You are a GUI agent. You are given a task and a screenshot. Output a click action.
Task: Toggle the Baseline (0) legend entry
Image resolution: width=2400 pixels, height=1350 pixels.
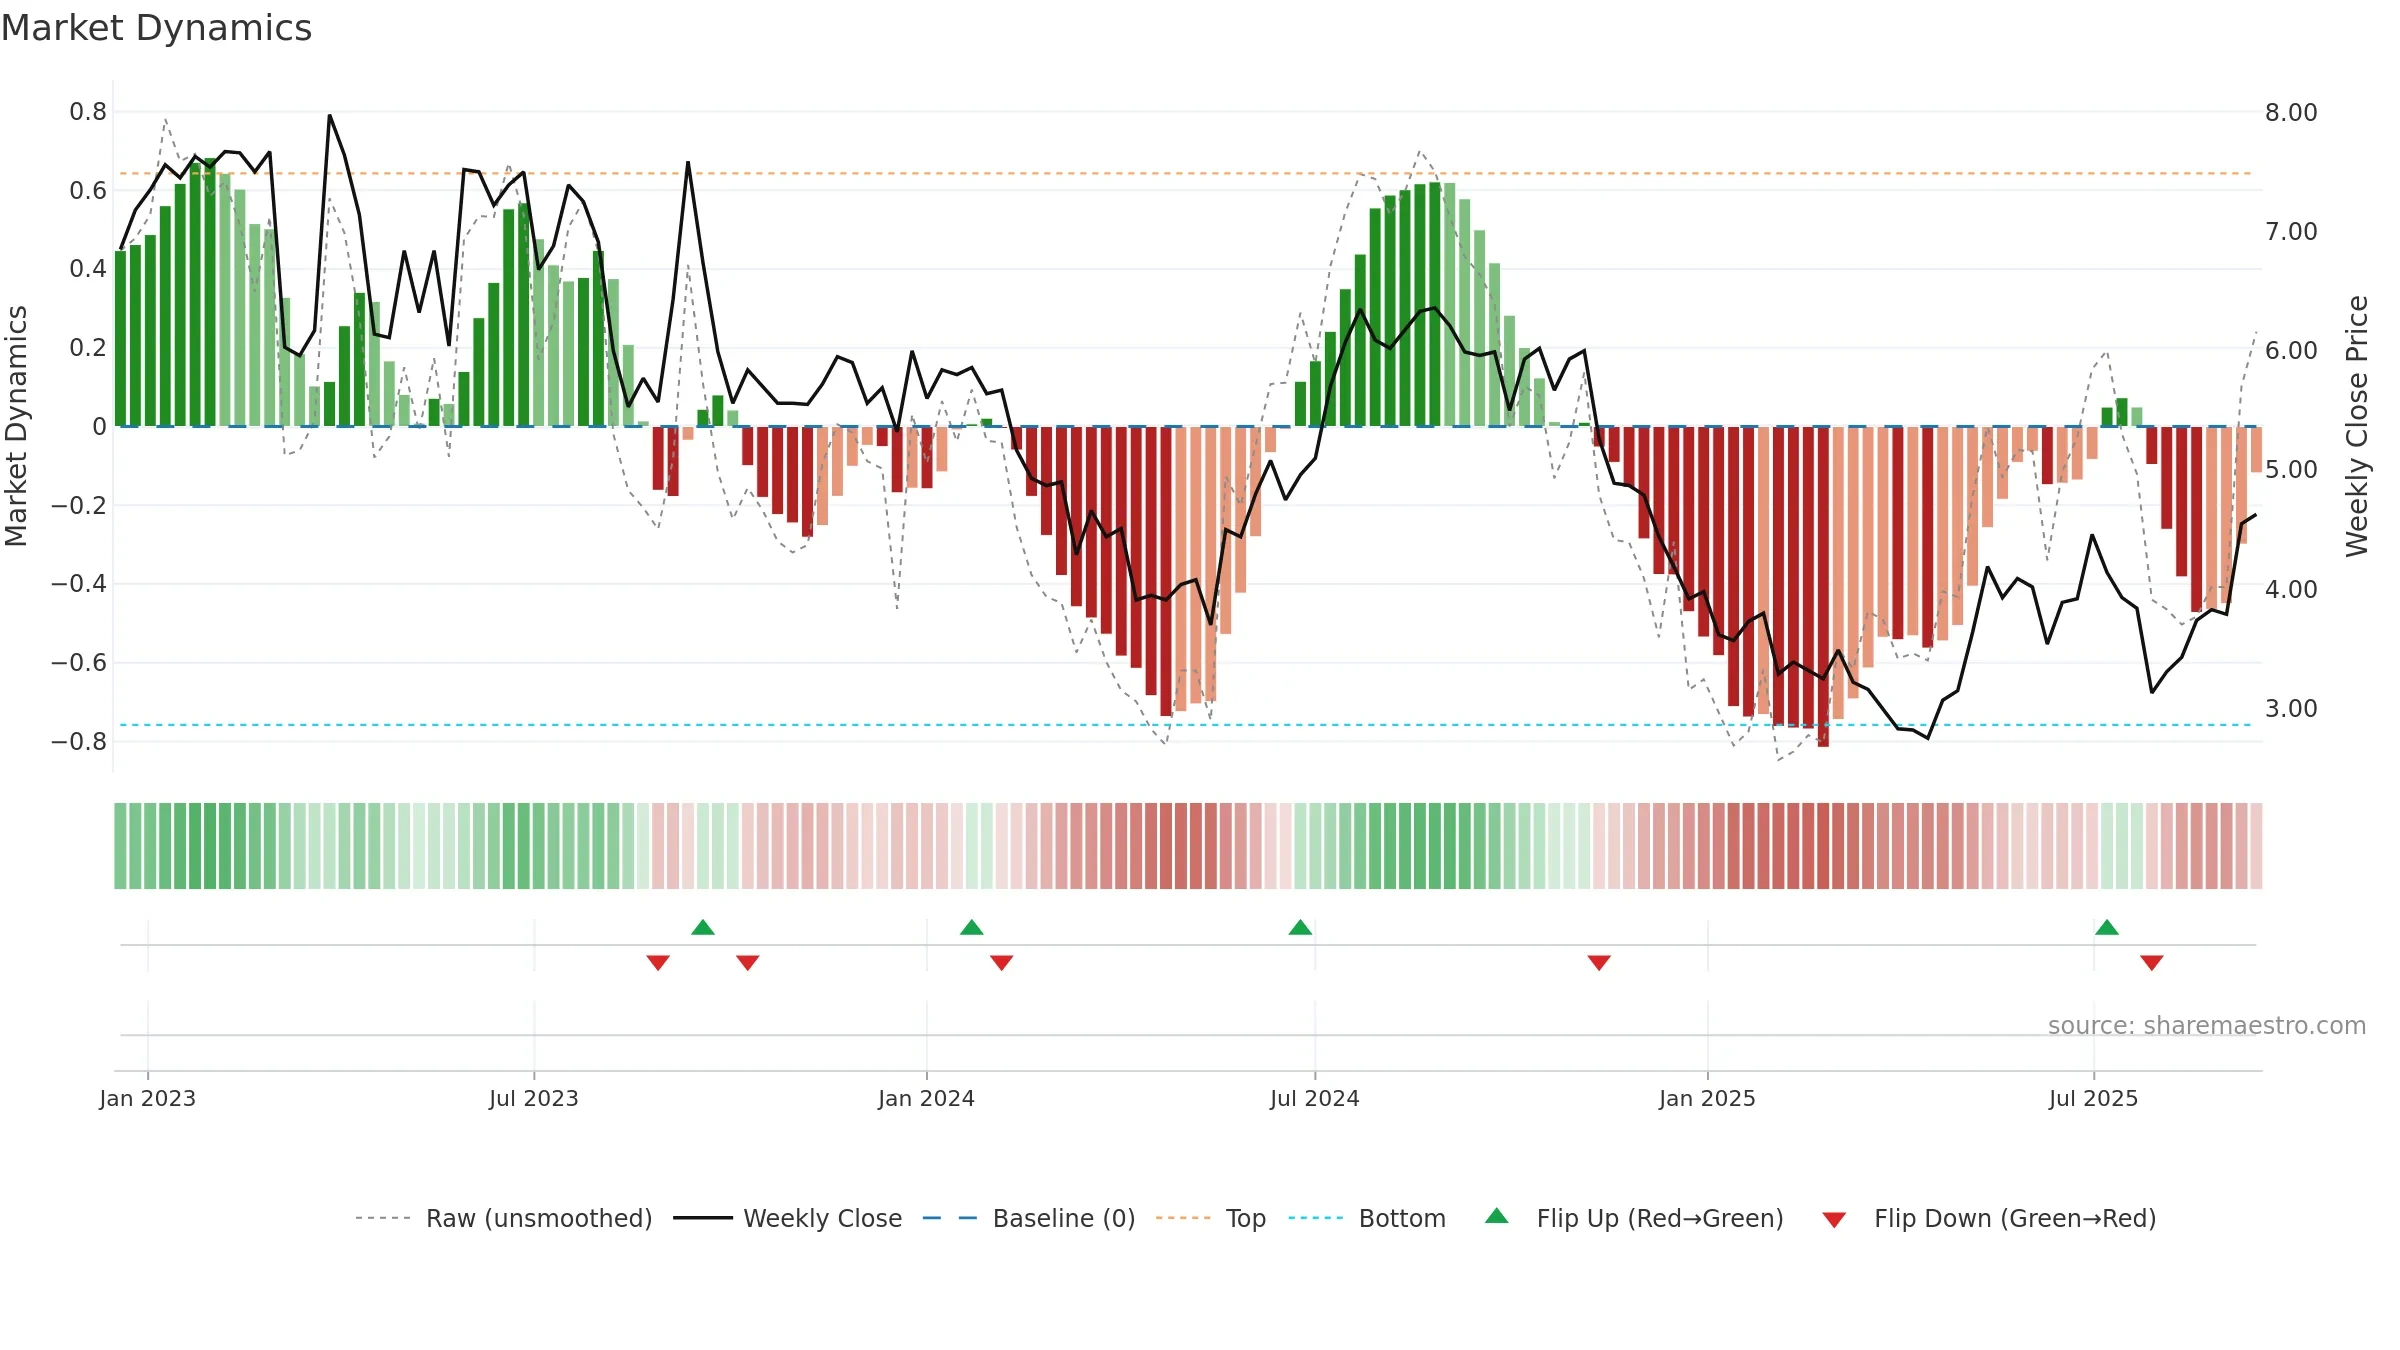(1029, 1218)
